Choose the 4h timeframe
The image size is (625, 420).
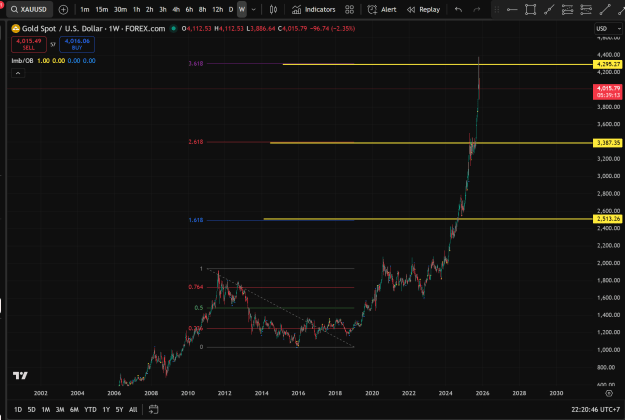[176, 10]
